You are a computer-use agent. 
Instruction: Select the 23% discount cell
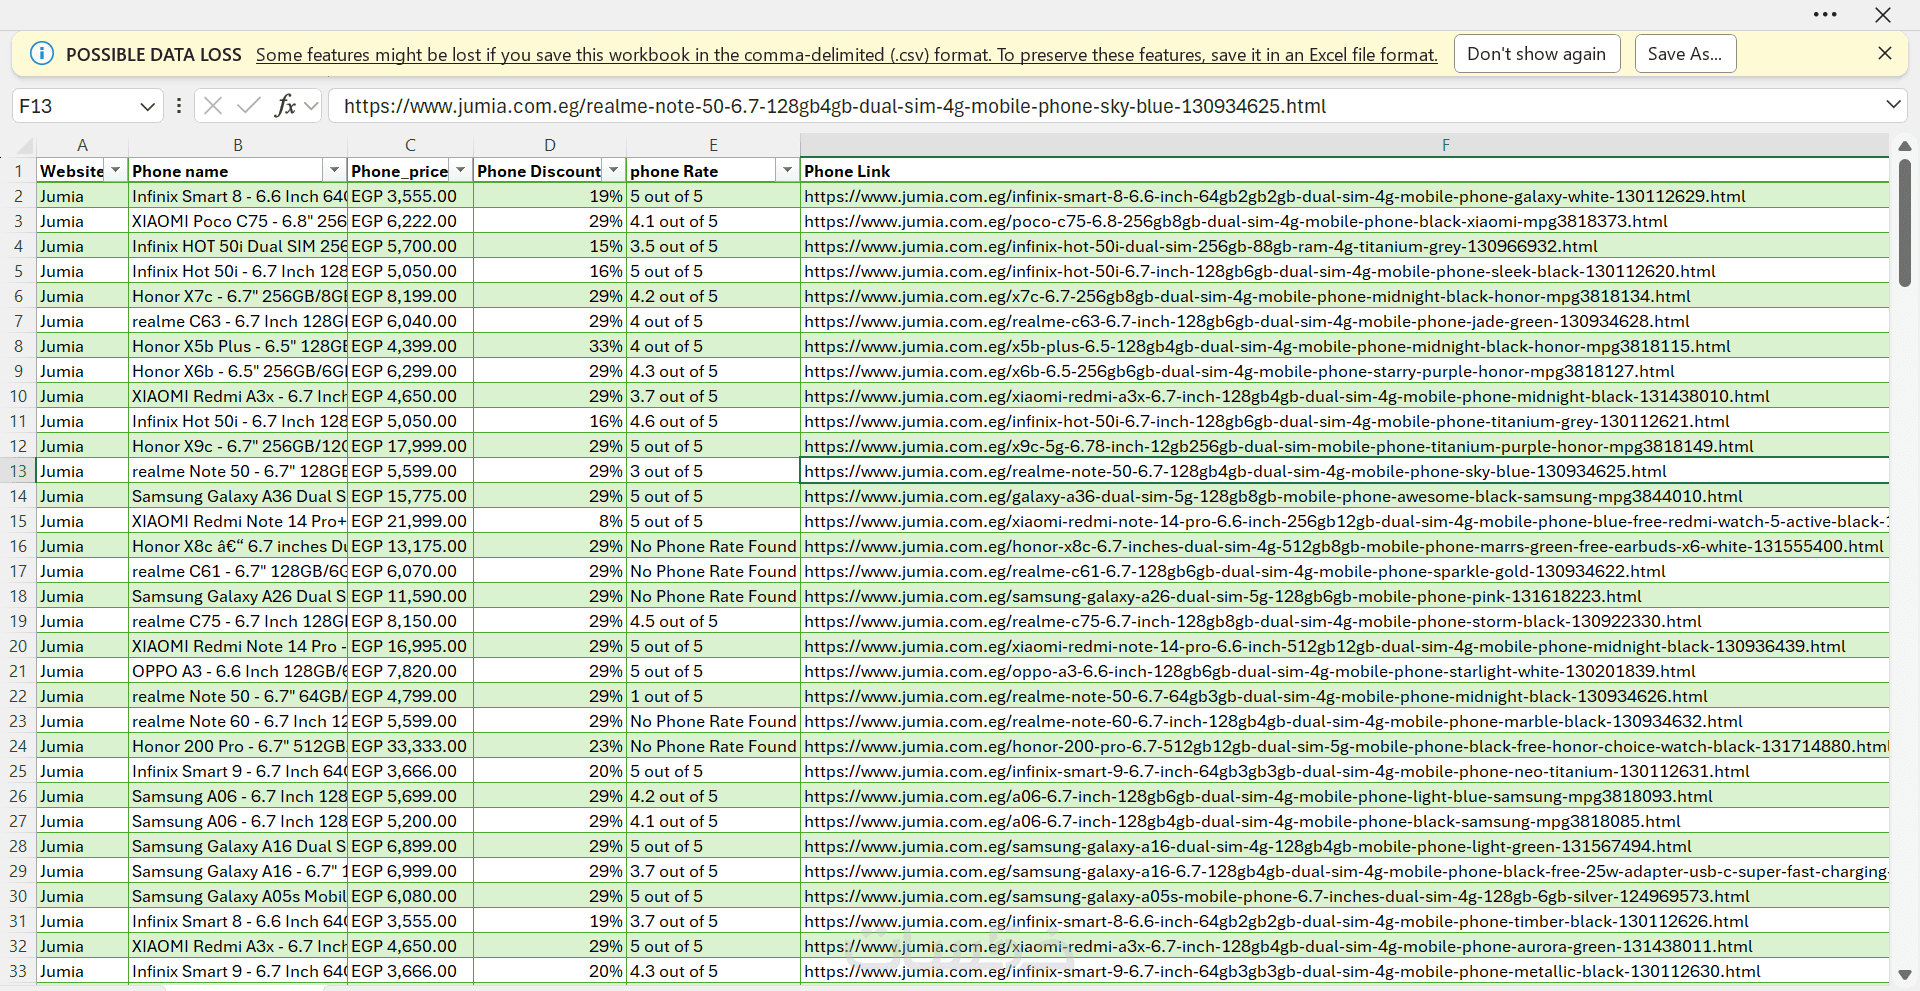tap(550, 746)
